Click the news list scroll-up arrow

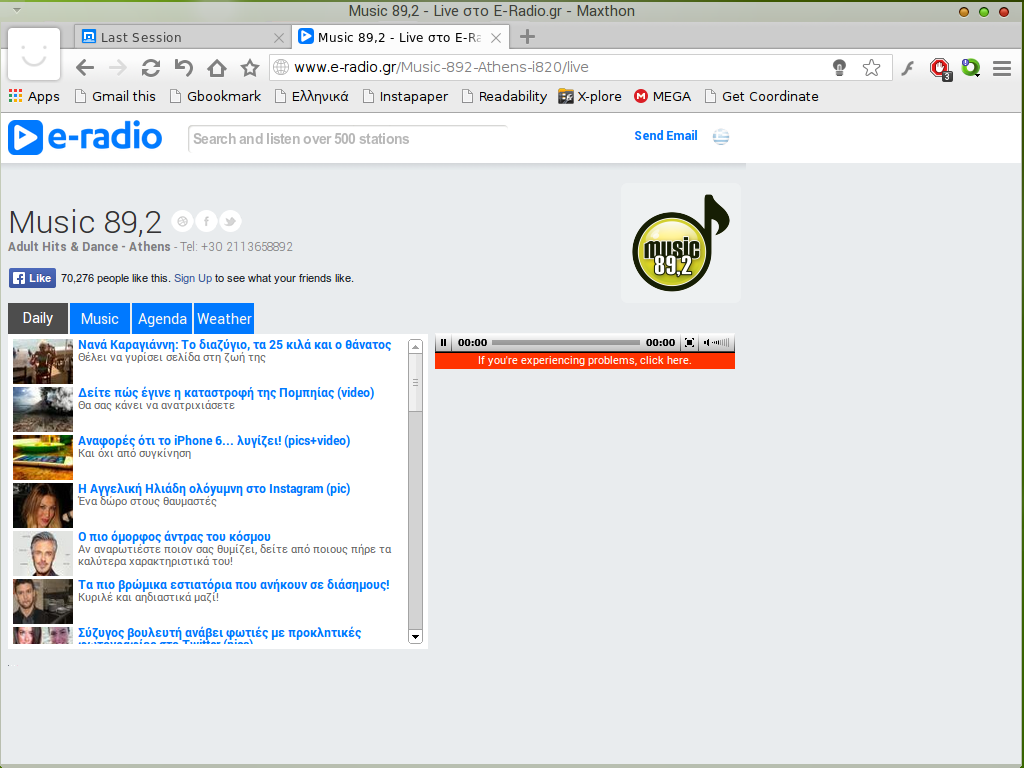click(415, 347)
